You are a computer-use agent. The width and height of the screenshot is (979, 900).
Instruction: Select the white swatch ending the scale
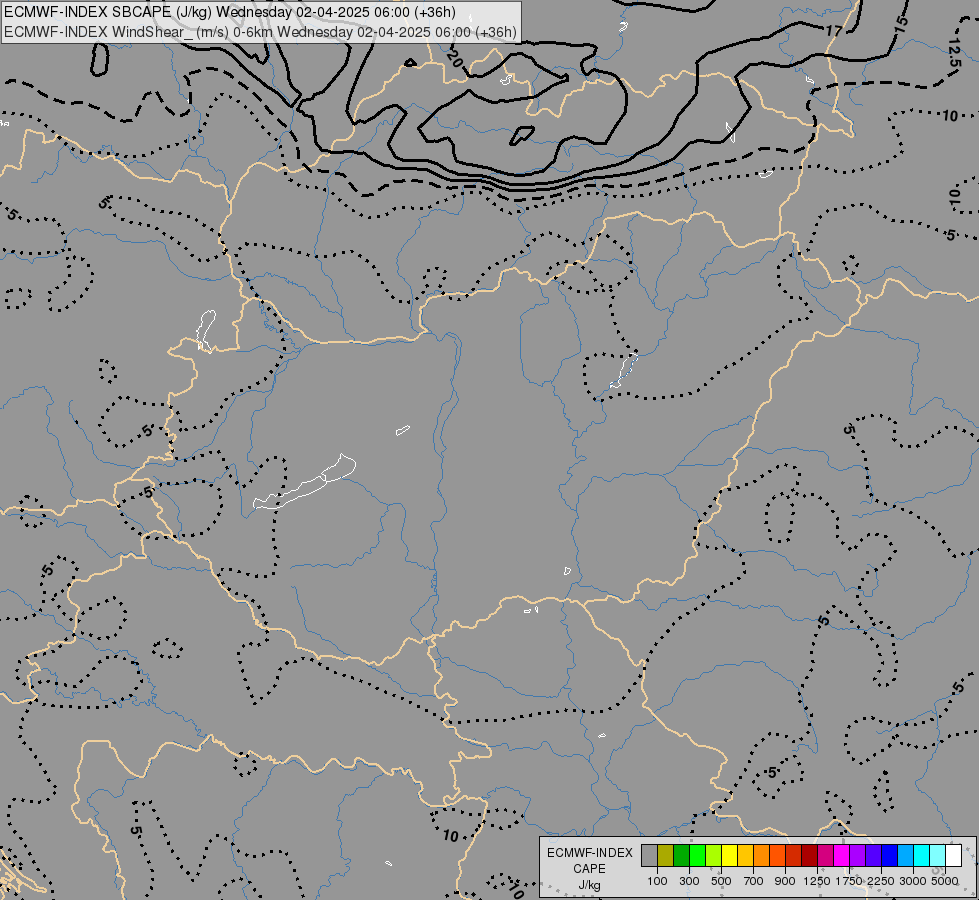click(x=953, y=855)
